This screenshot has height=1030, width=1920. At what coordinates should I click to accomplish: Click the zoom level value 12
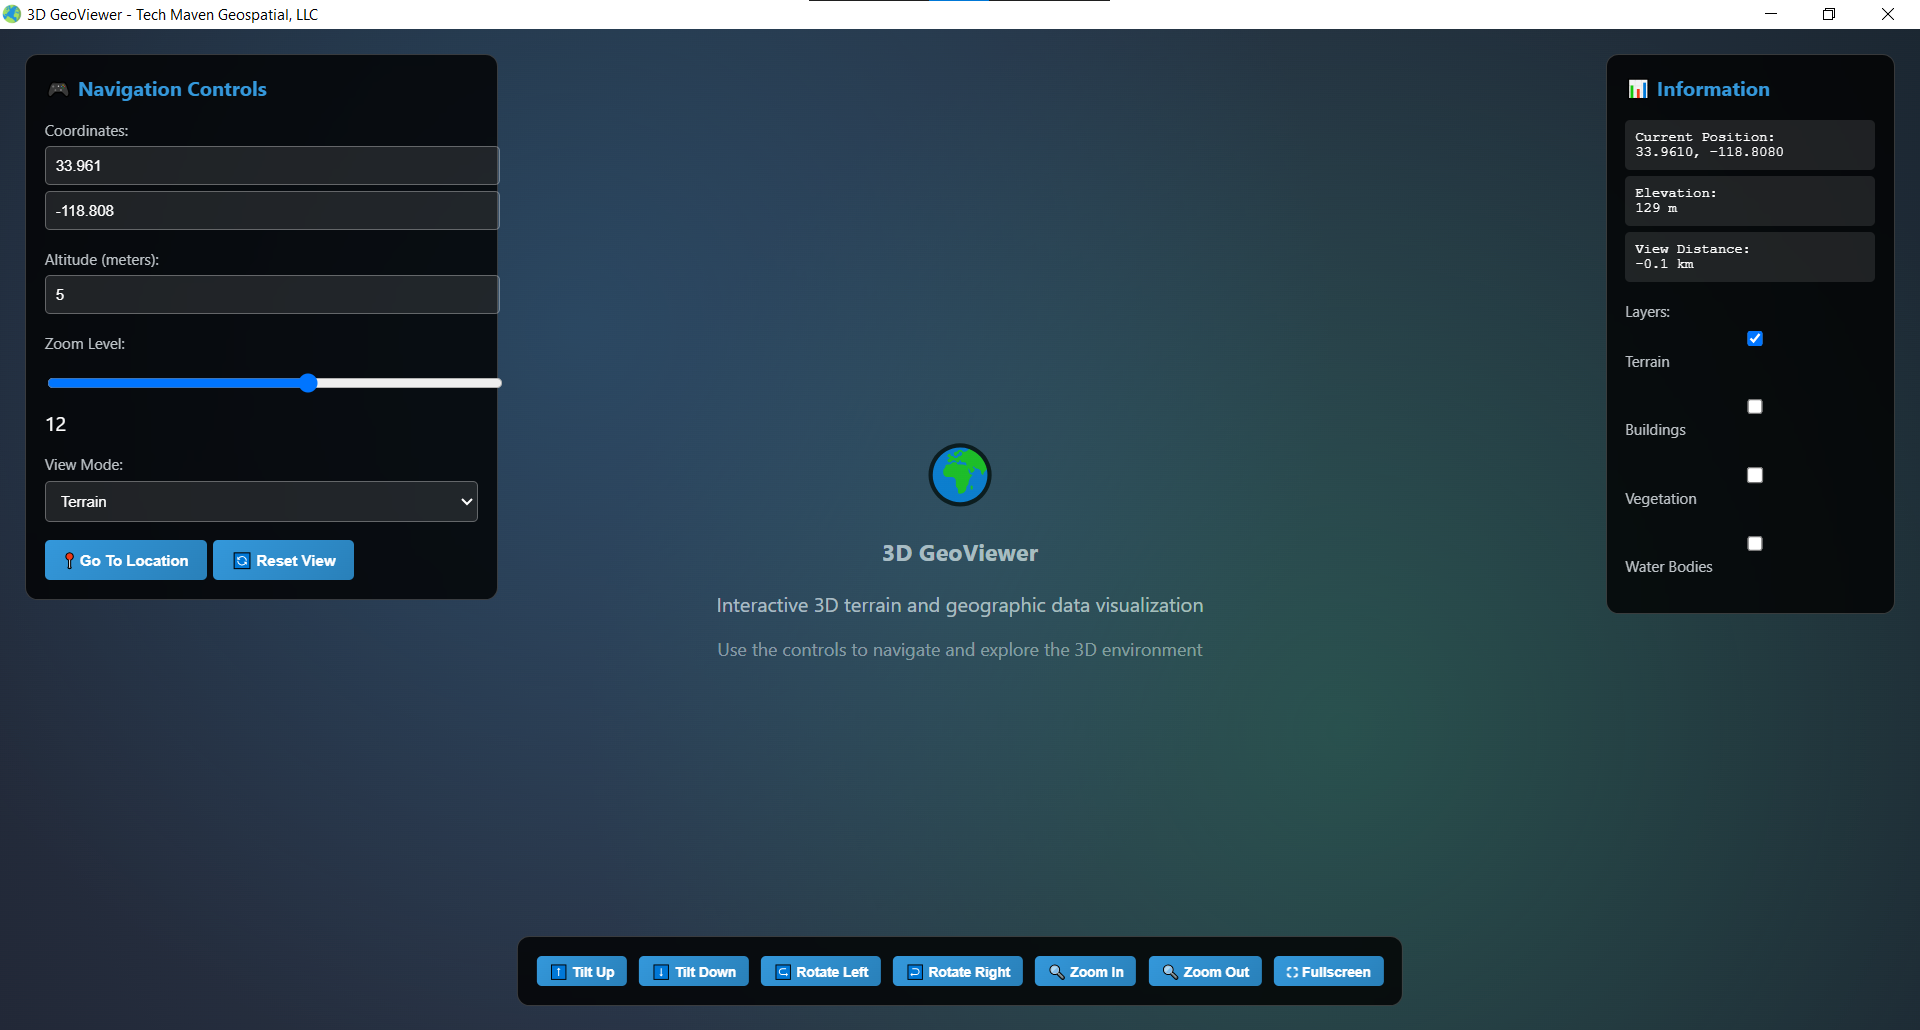coord(56,424)
